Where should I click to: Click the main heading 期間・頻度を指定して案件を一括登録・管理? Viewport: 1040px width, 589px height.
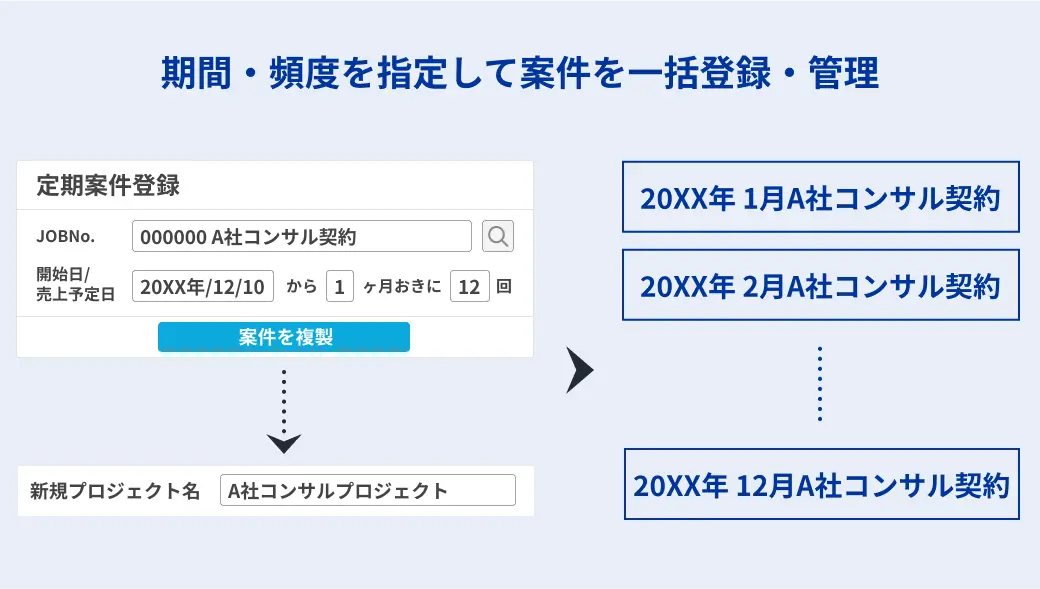520,72
